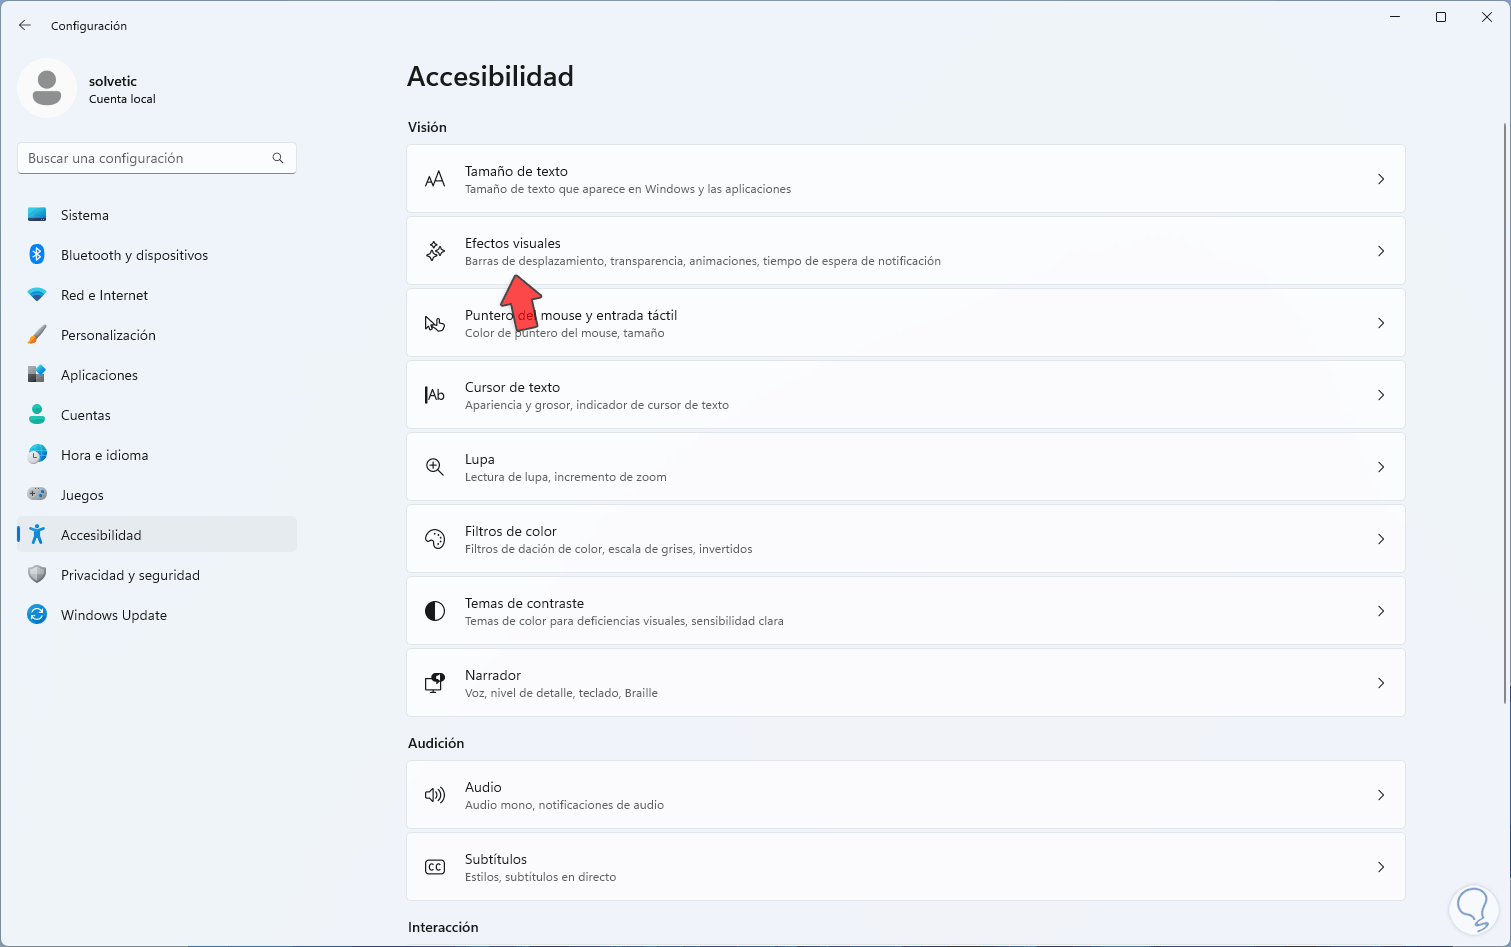Click the Buscar una configuración search field

pyautogui.click(x=145, y=158)
